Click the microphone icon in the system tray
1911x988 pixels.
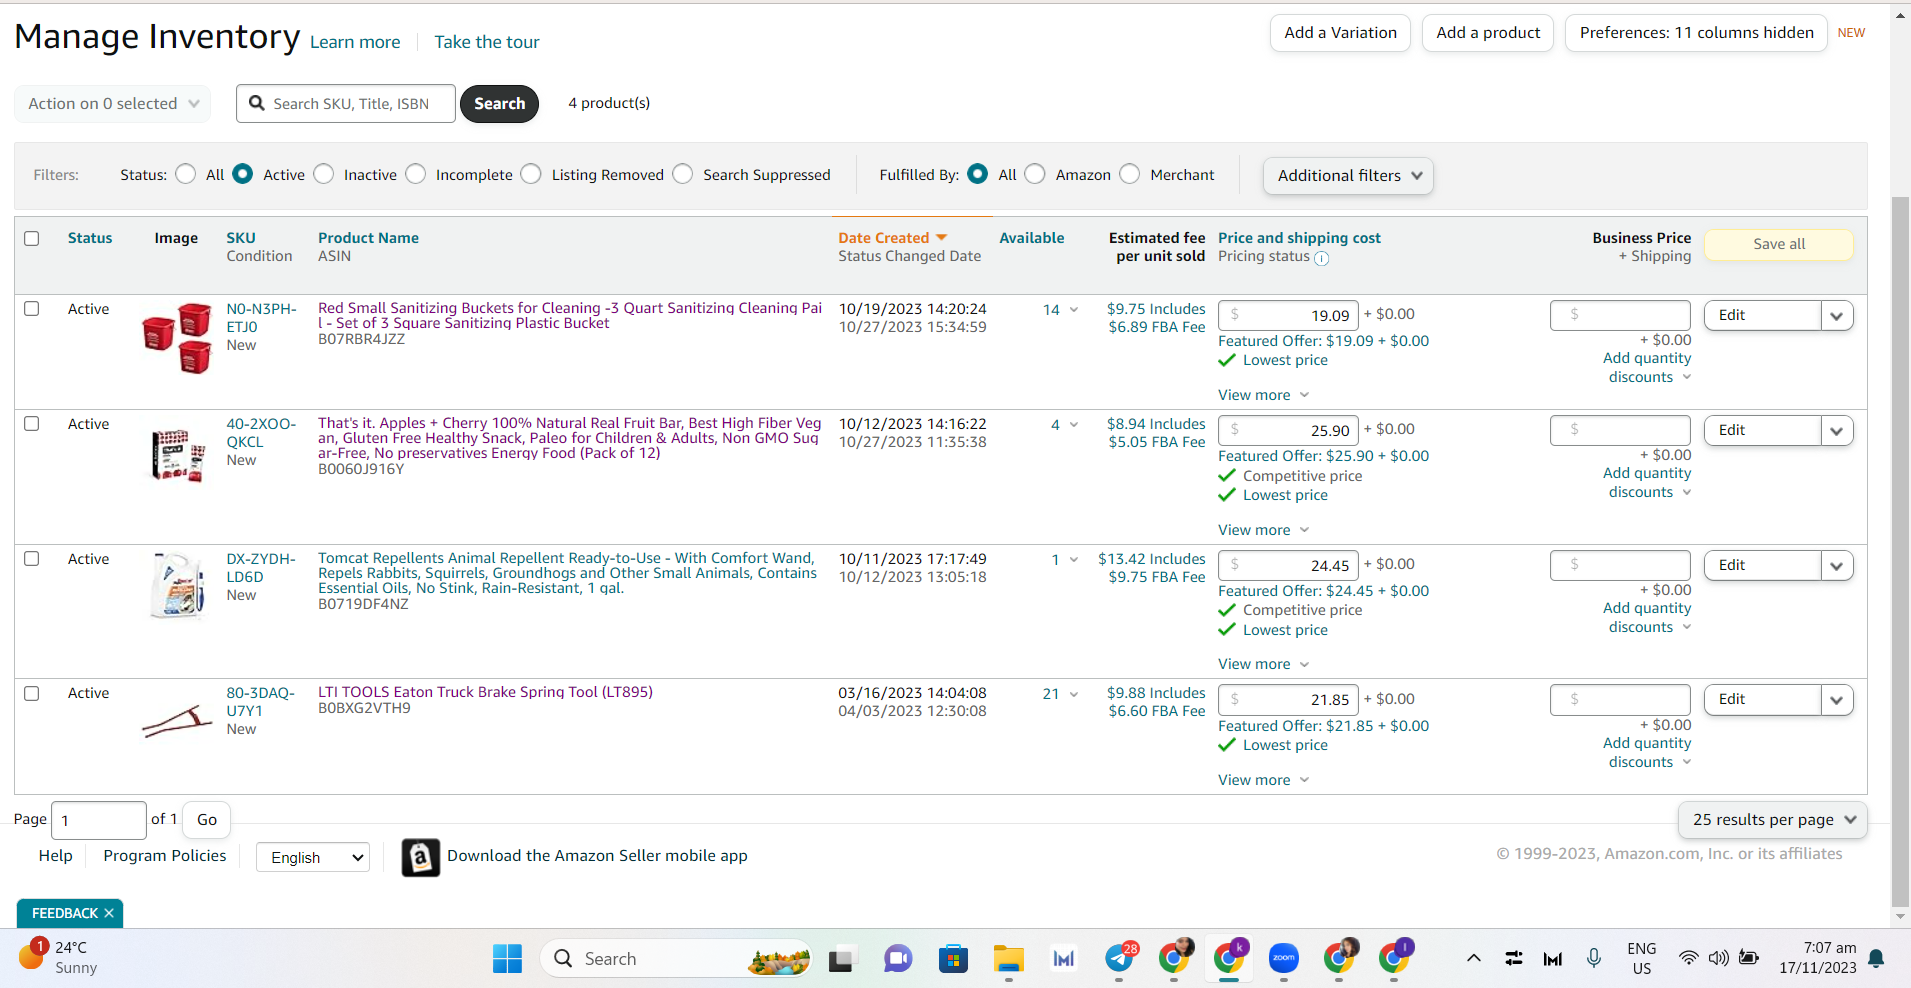coord(1594,958)
